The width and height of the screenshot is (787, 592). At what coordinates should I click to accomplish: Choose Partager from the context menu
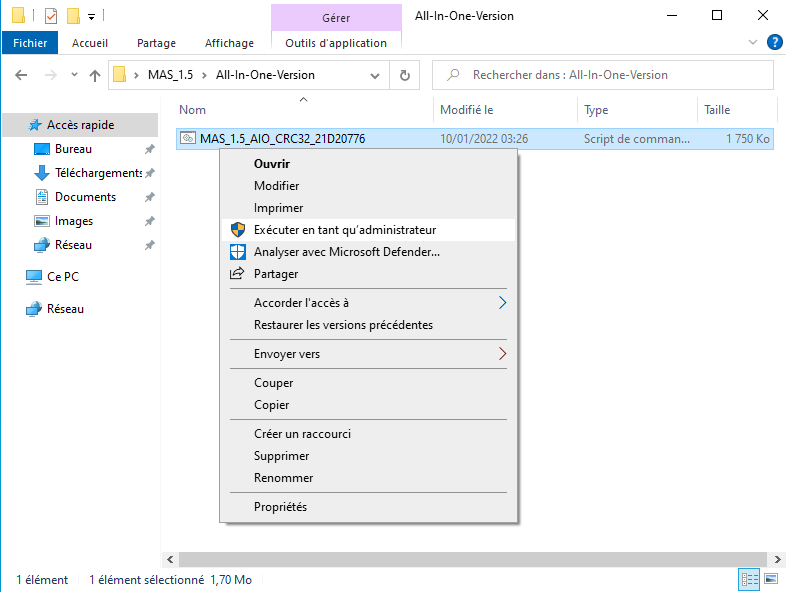click(x=368, y=274)
